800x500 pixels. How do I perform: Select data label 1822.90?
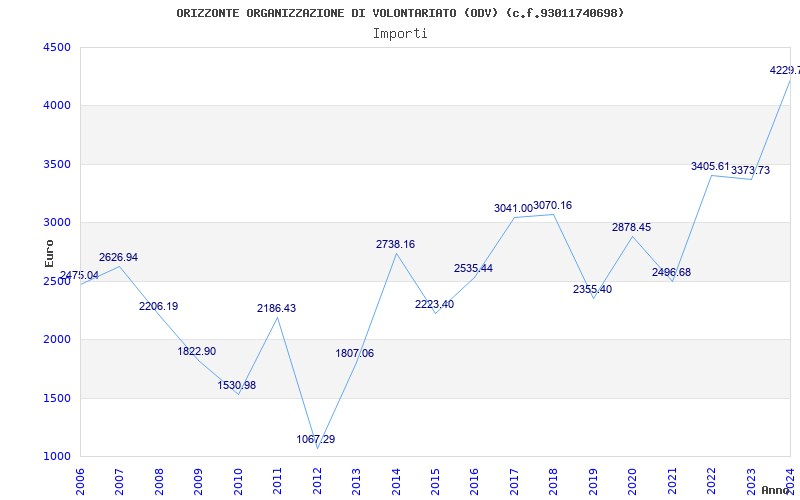click(196, 351)
